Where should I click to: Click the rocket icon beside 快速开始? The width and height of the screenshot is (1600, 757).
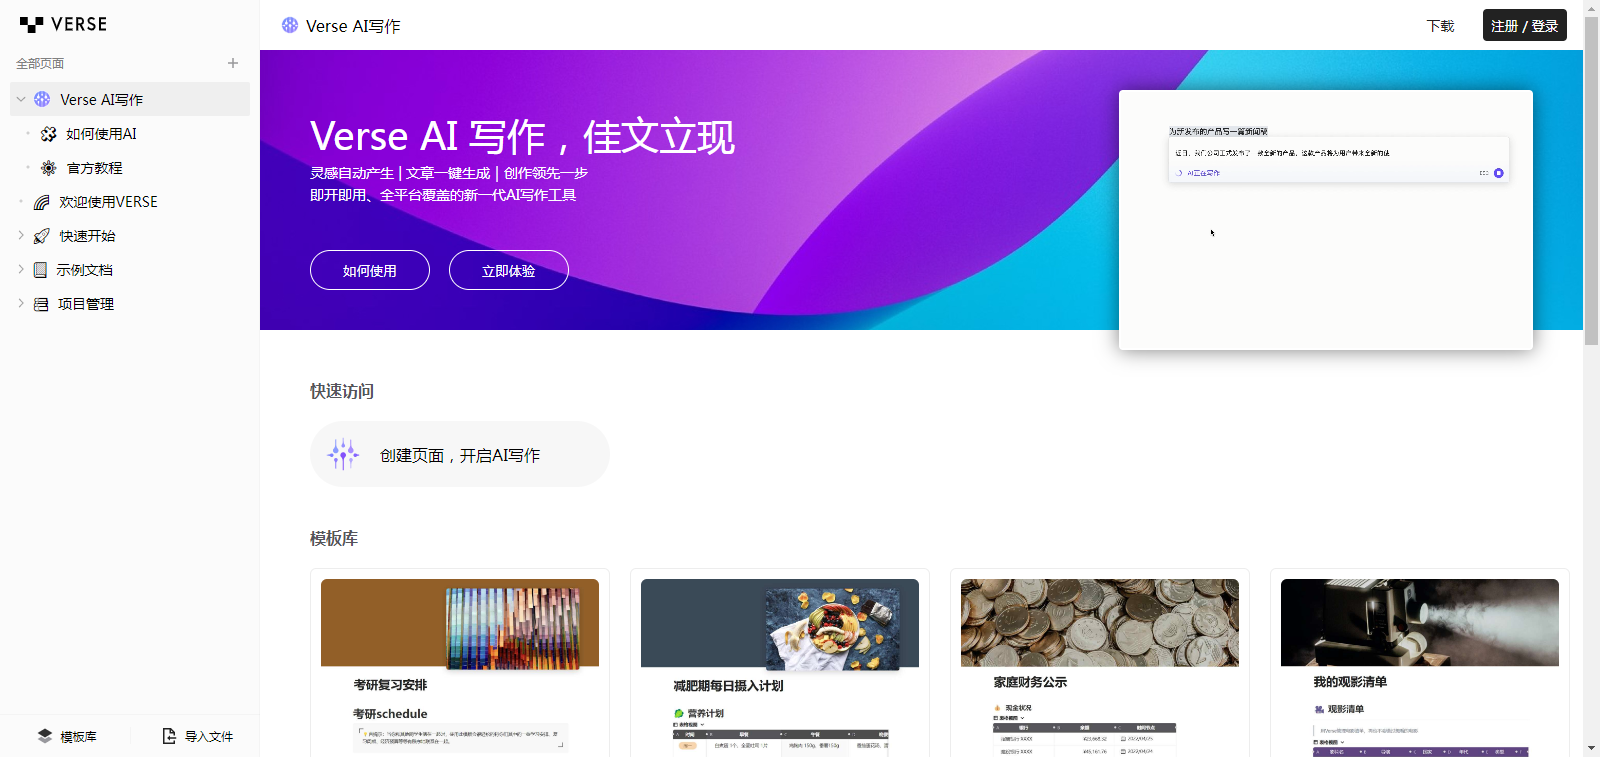tap(41, 236)
